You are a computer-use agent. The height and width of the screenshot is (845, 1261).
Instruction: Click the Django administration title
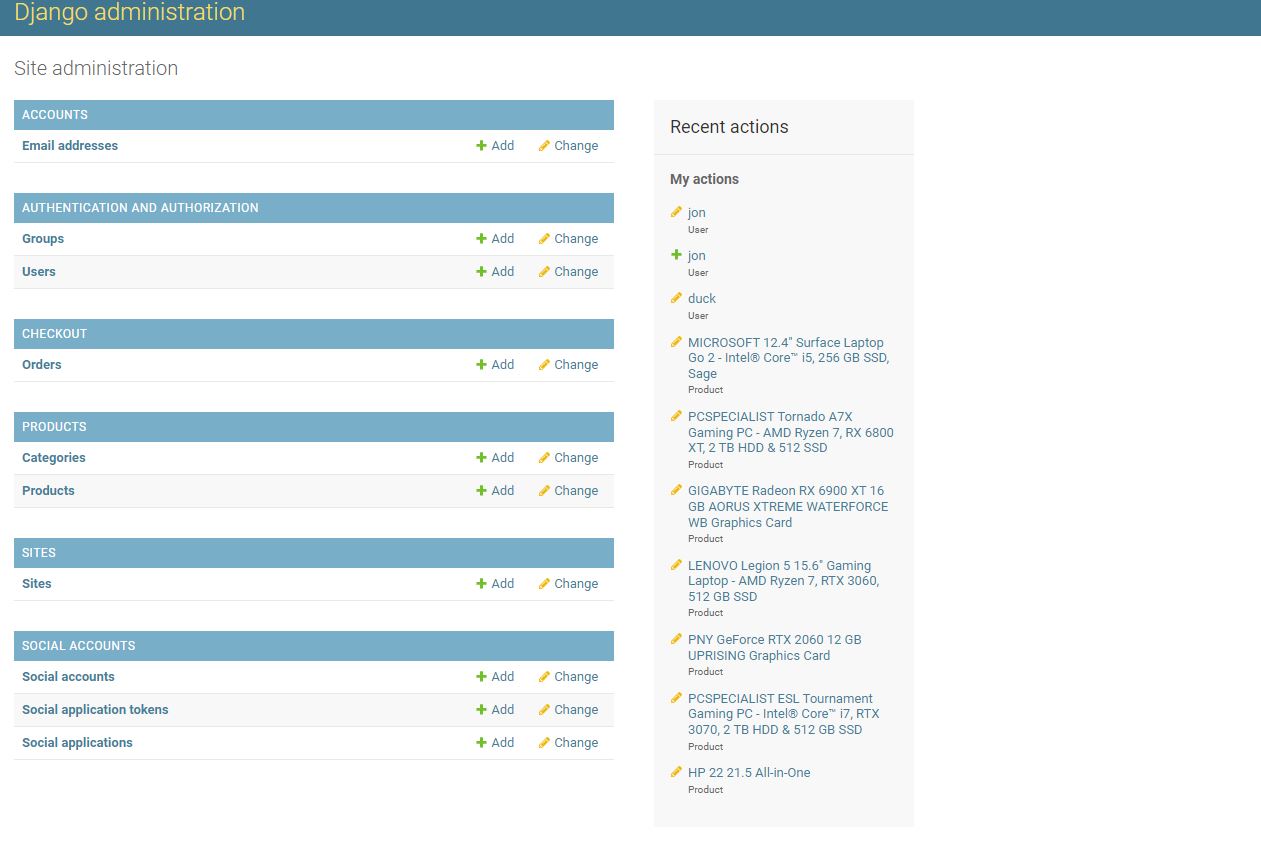tap(129, 13)
